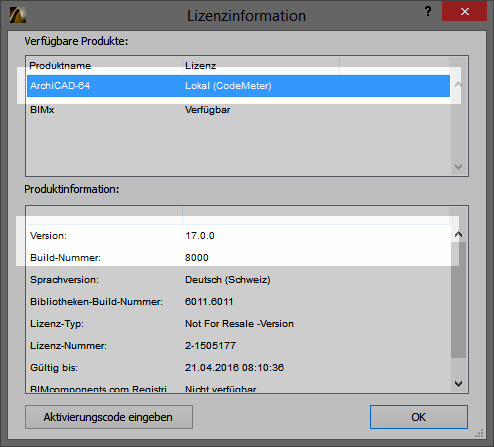Click the Gültig bis date value
Screen dimensions: 494x447
[x=234, y=368]
